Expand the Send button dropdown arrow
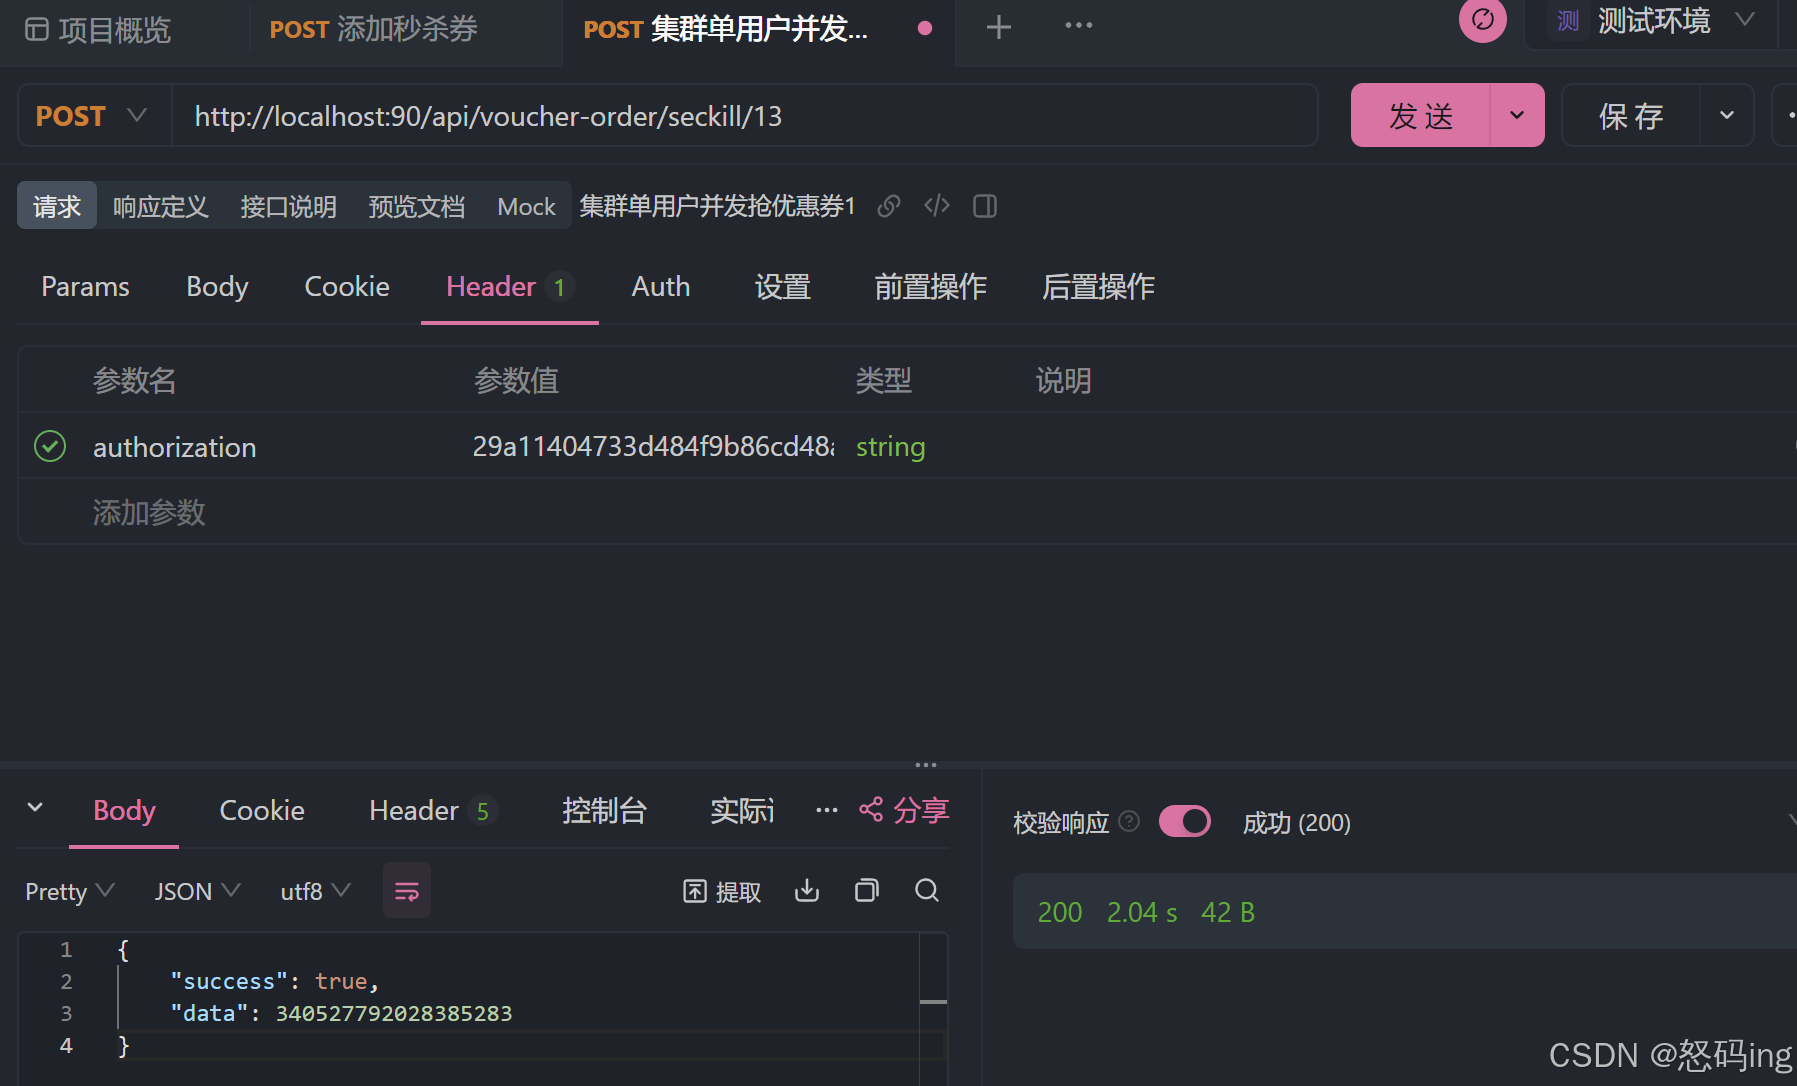 point(1516,116)
